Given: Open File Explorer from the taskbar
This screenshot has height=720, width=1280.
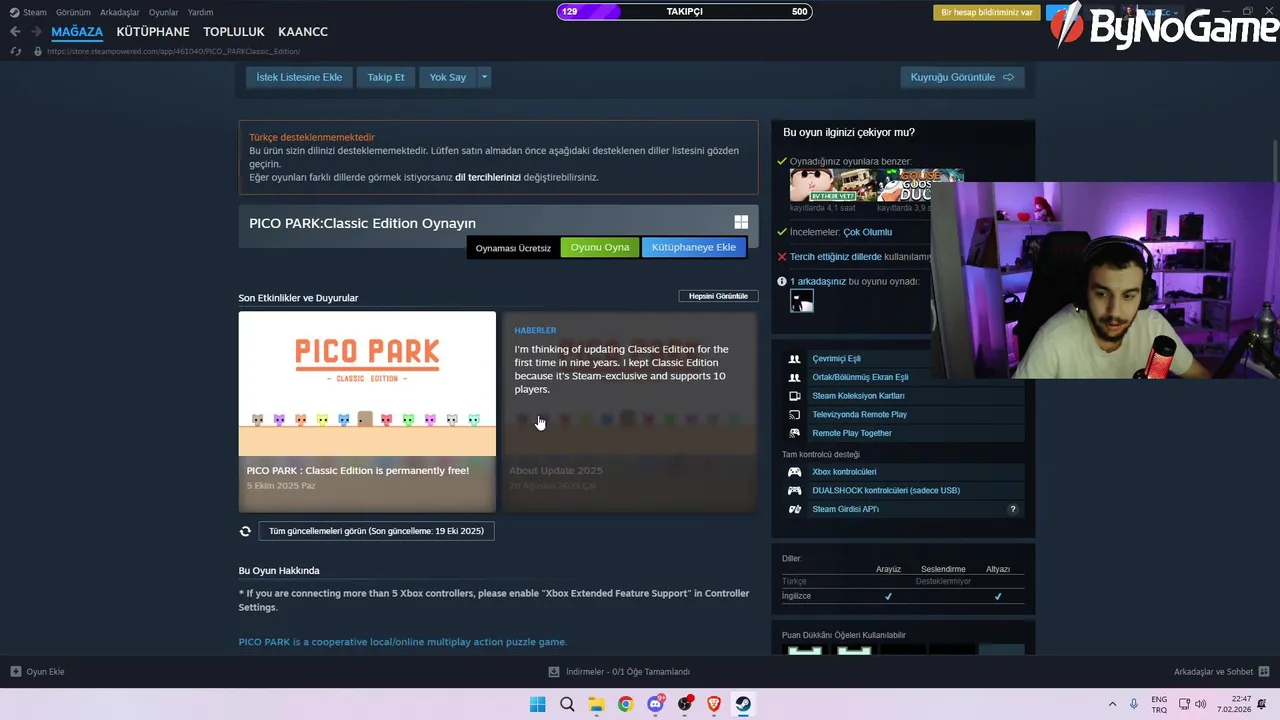Looking at the screenshot, I should pos(596,704).
